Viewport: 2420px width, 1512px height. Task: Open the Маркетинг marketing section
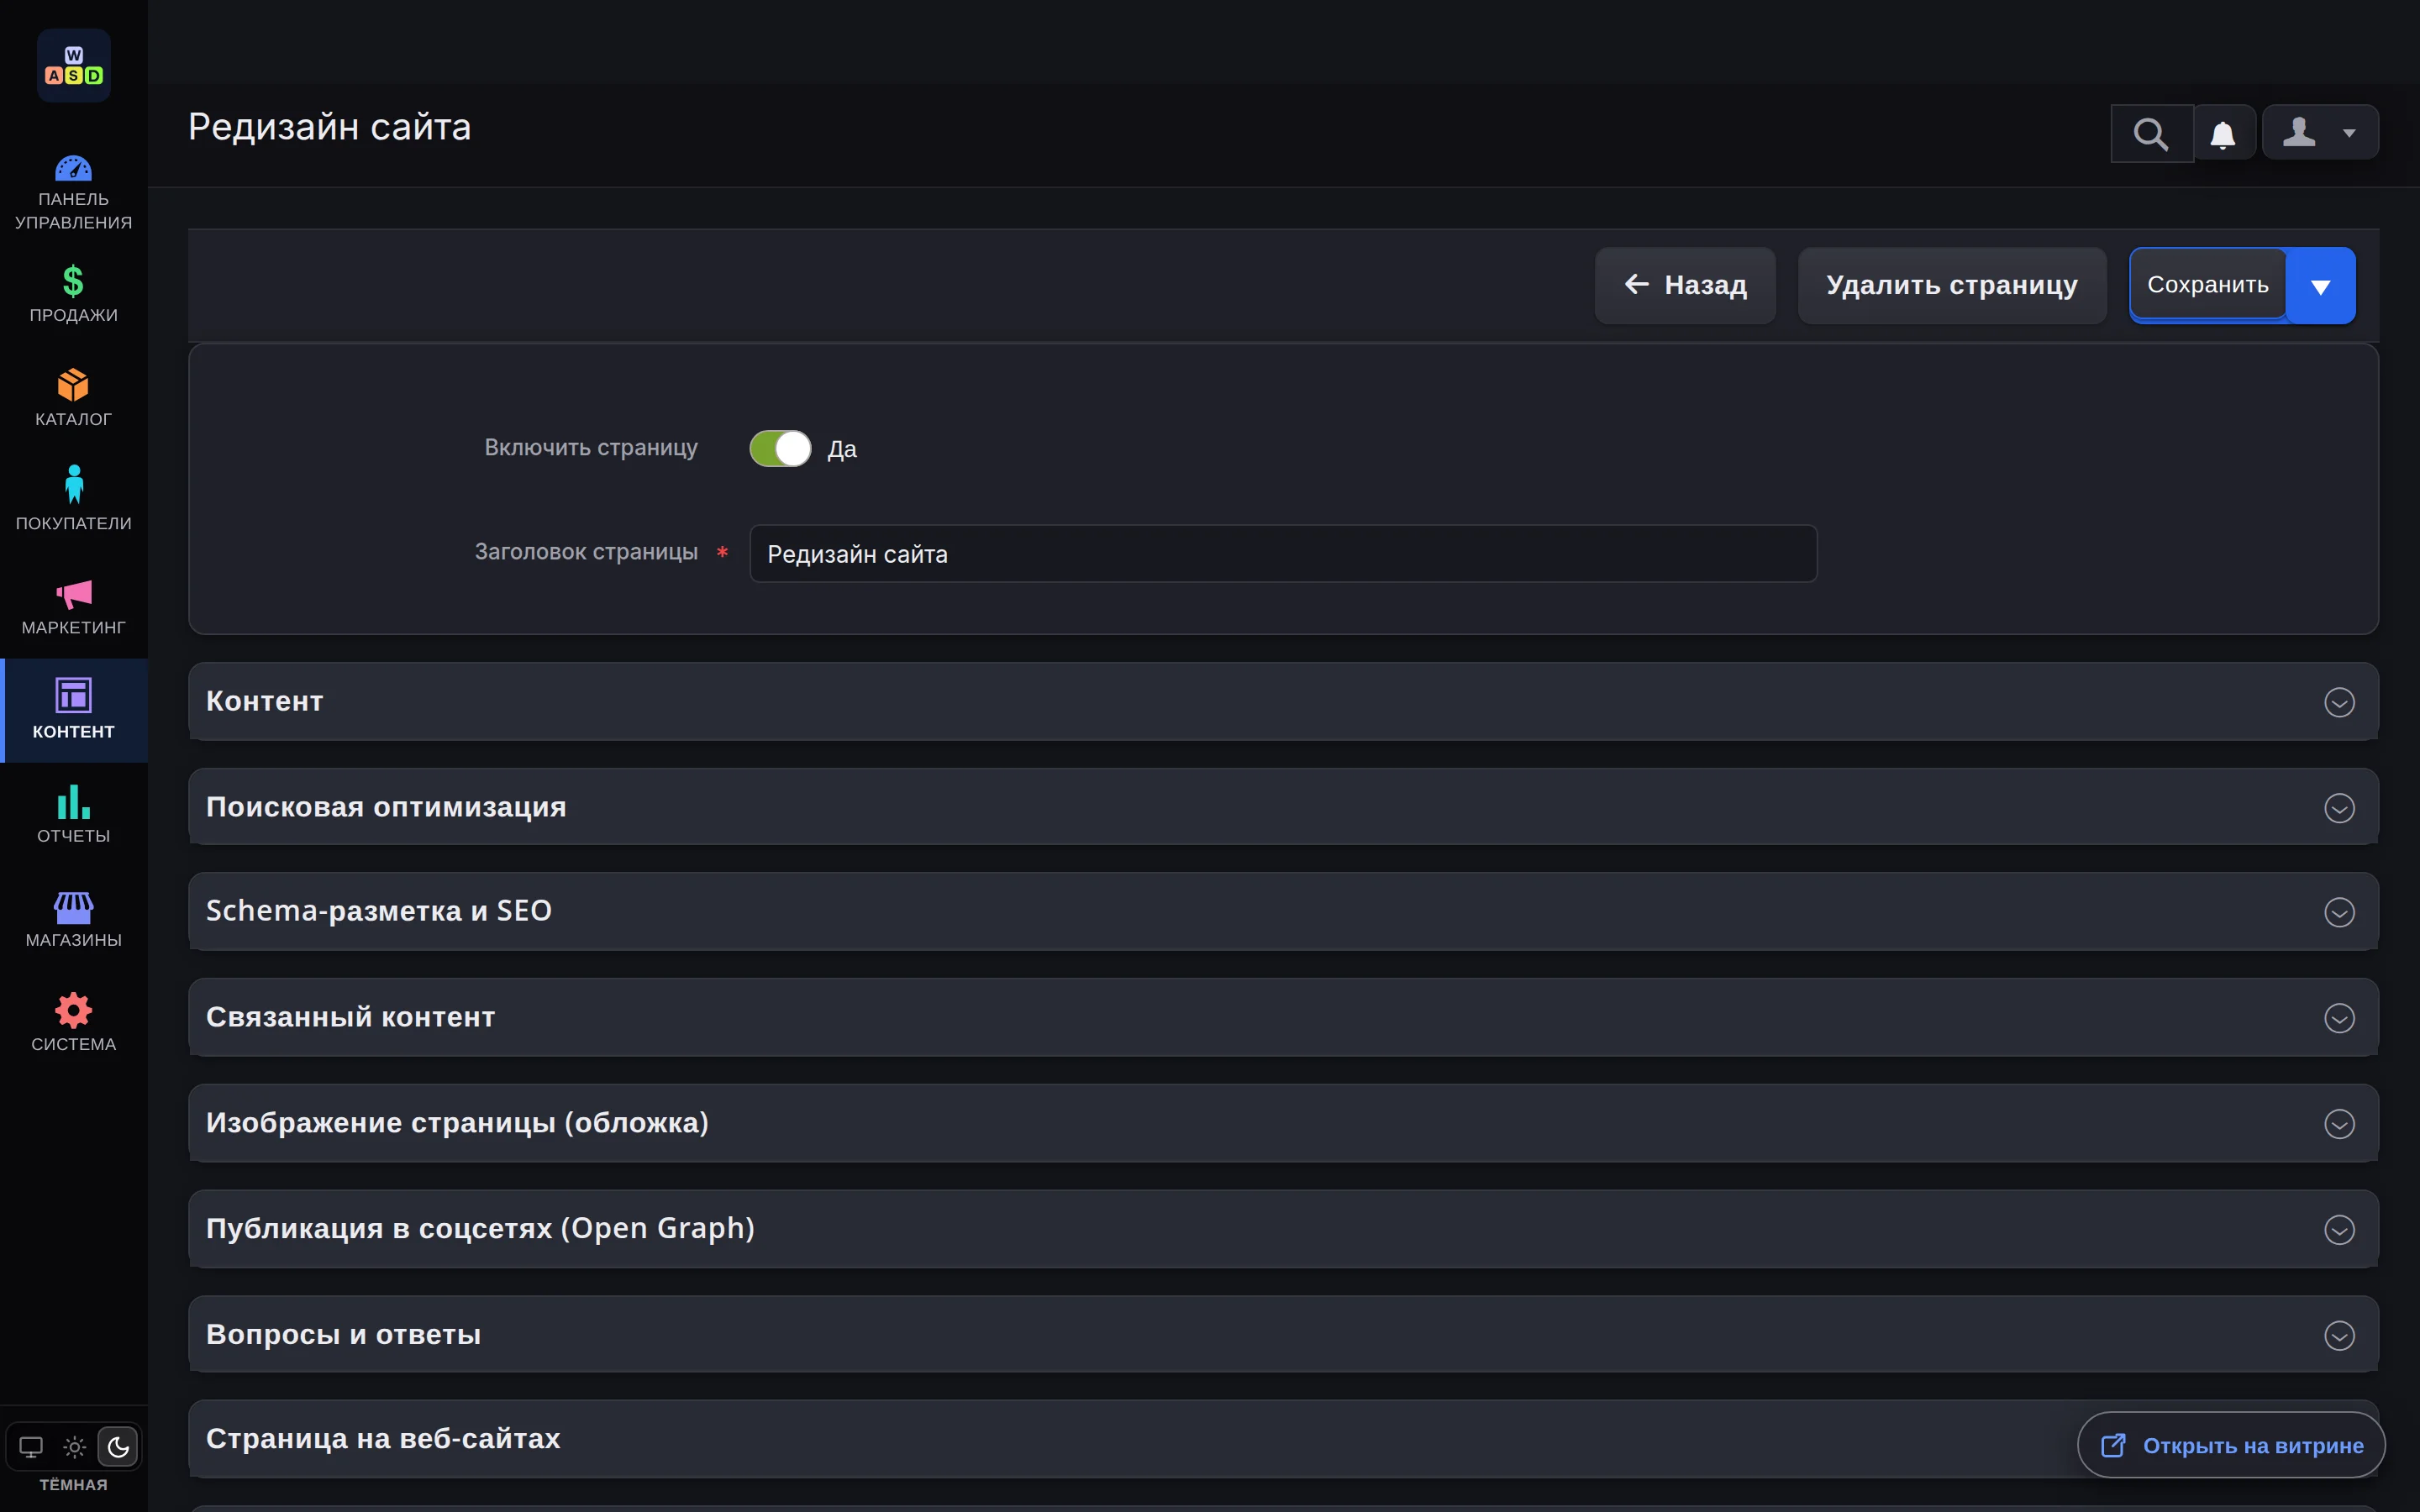73,607
